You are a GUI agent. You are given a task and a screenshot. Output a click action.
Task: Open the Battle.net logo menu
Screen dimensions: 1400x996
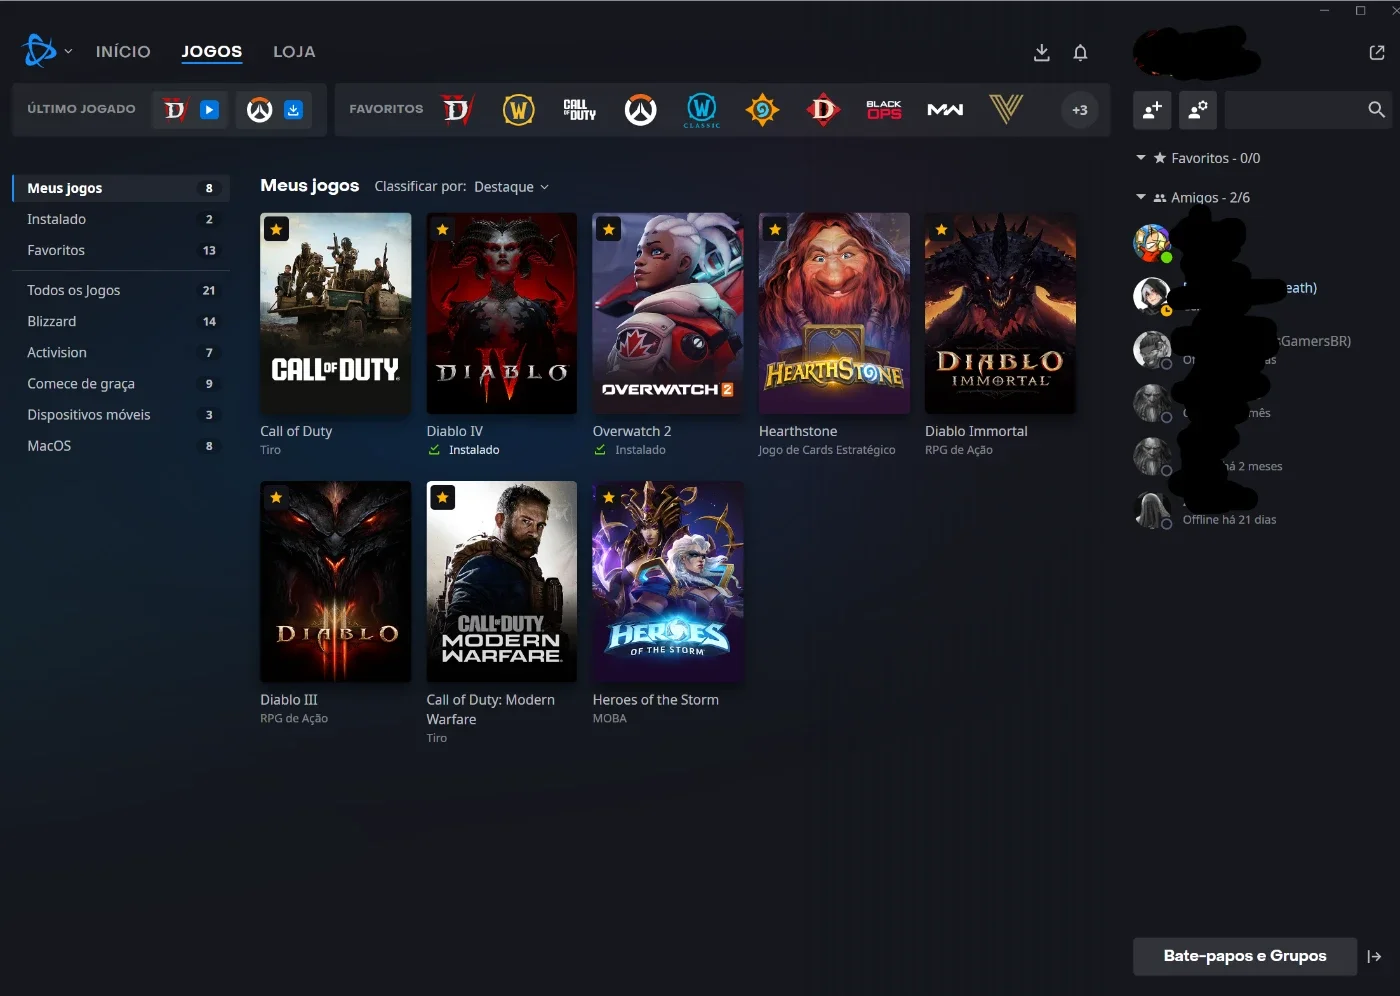pyautogui.click(x=39, y=50)
